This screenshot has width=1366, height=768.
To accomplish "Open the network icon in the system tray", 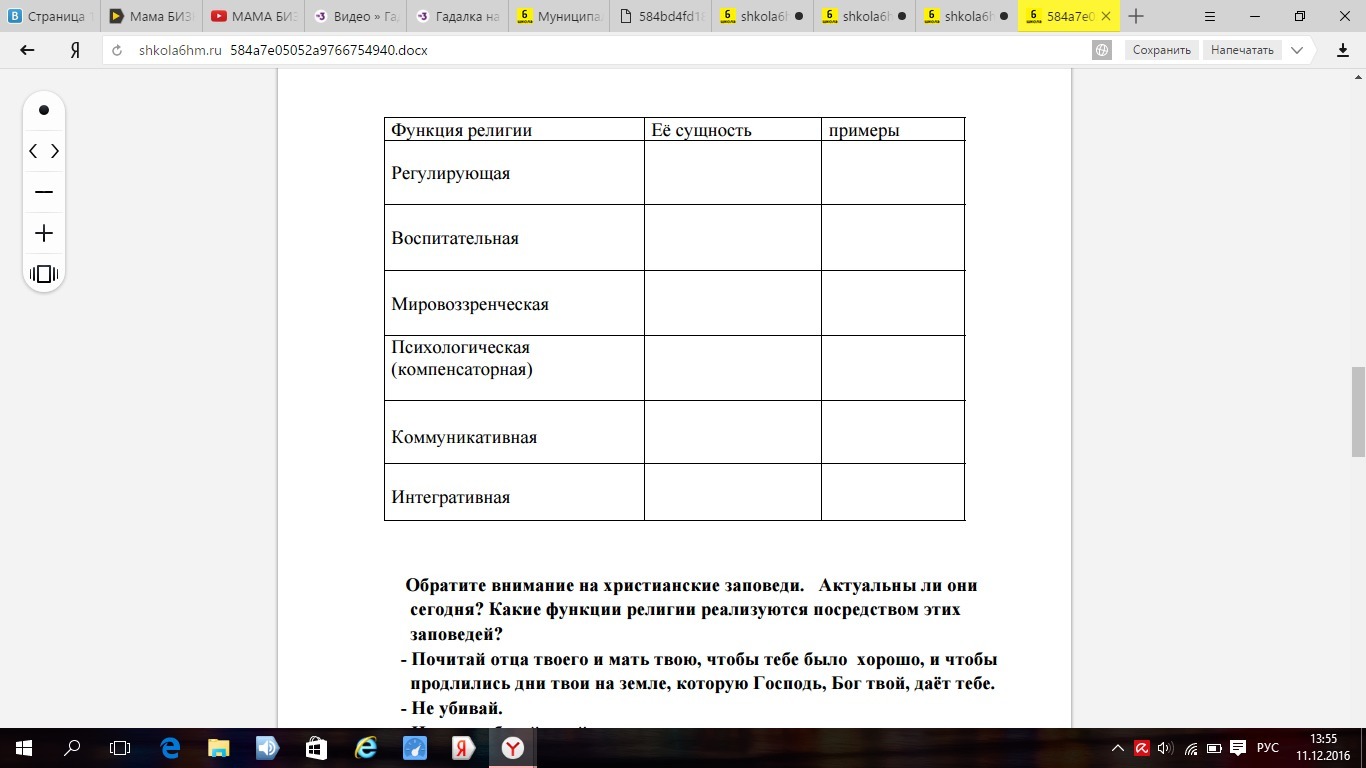I will pos(1191,748).
